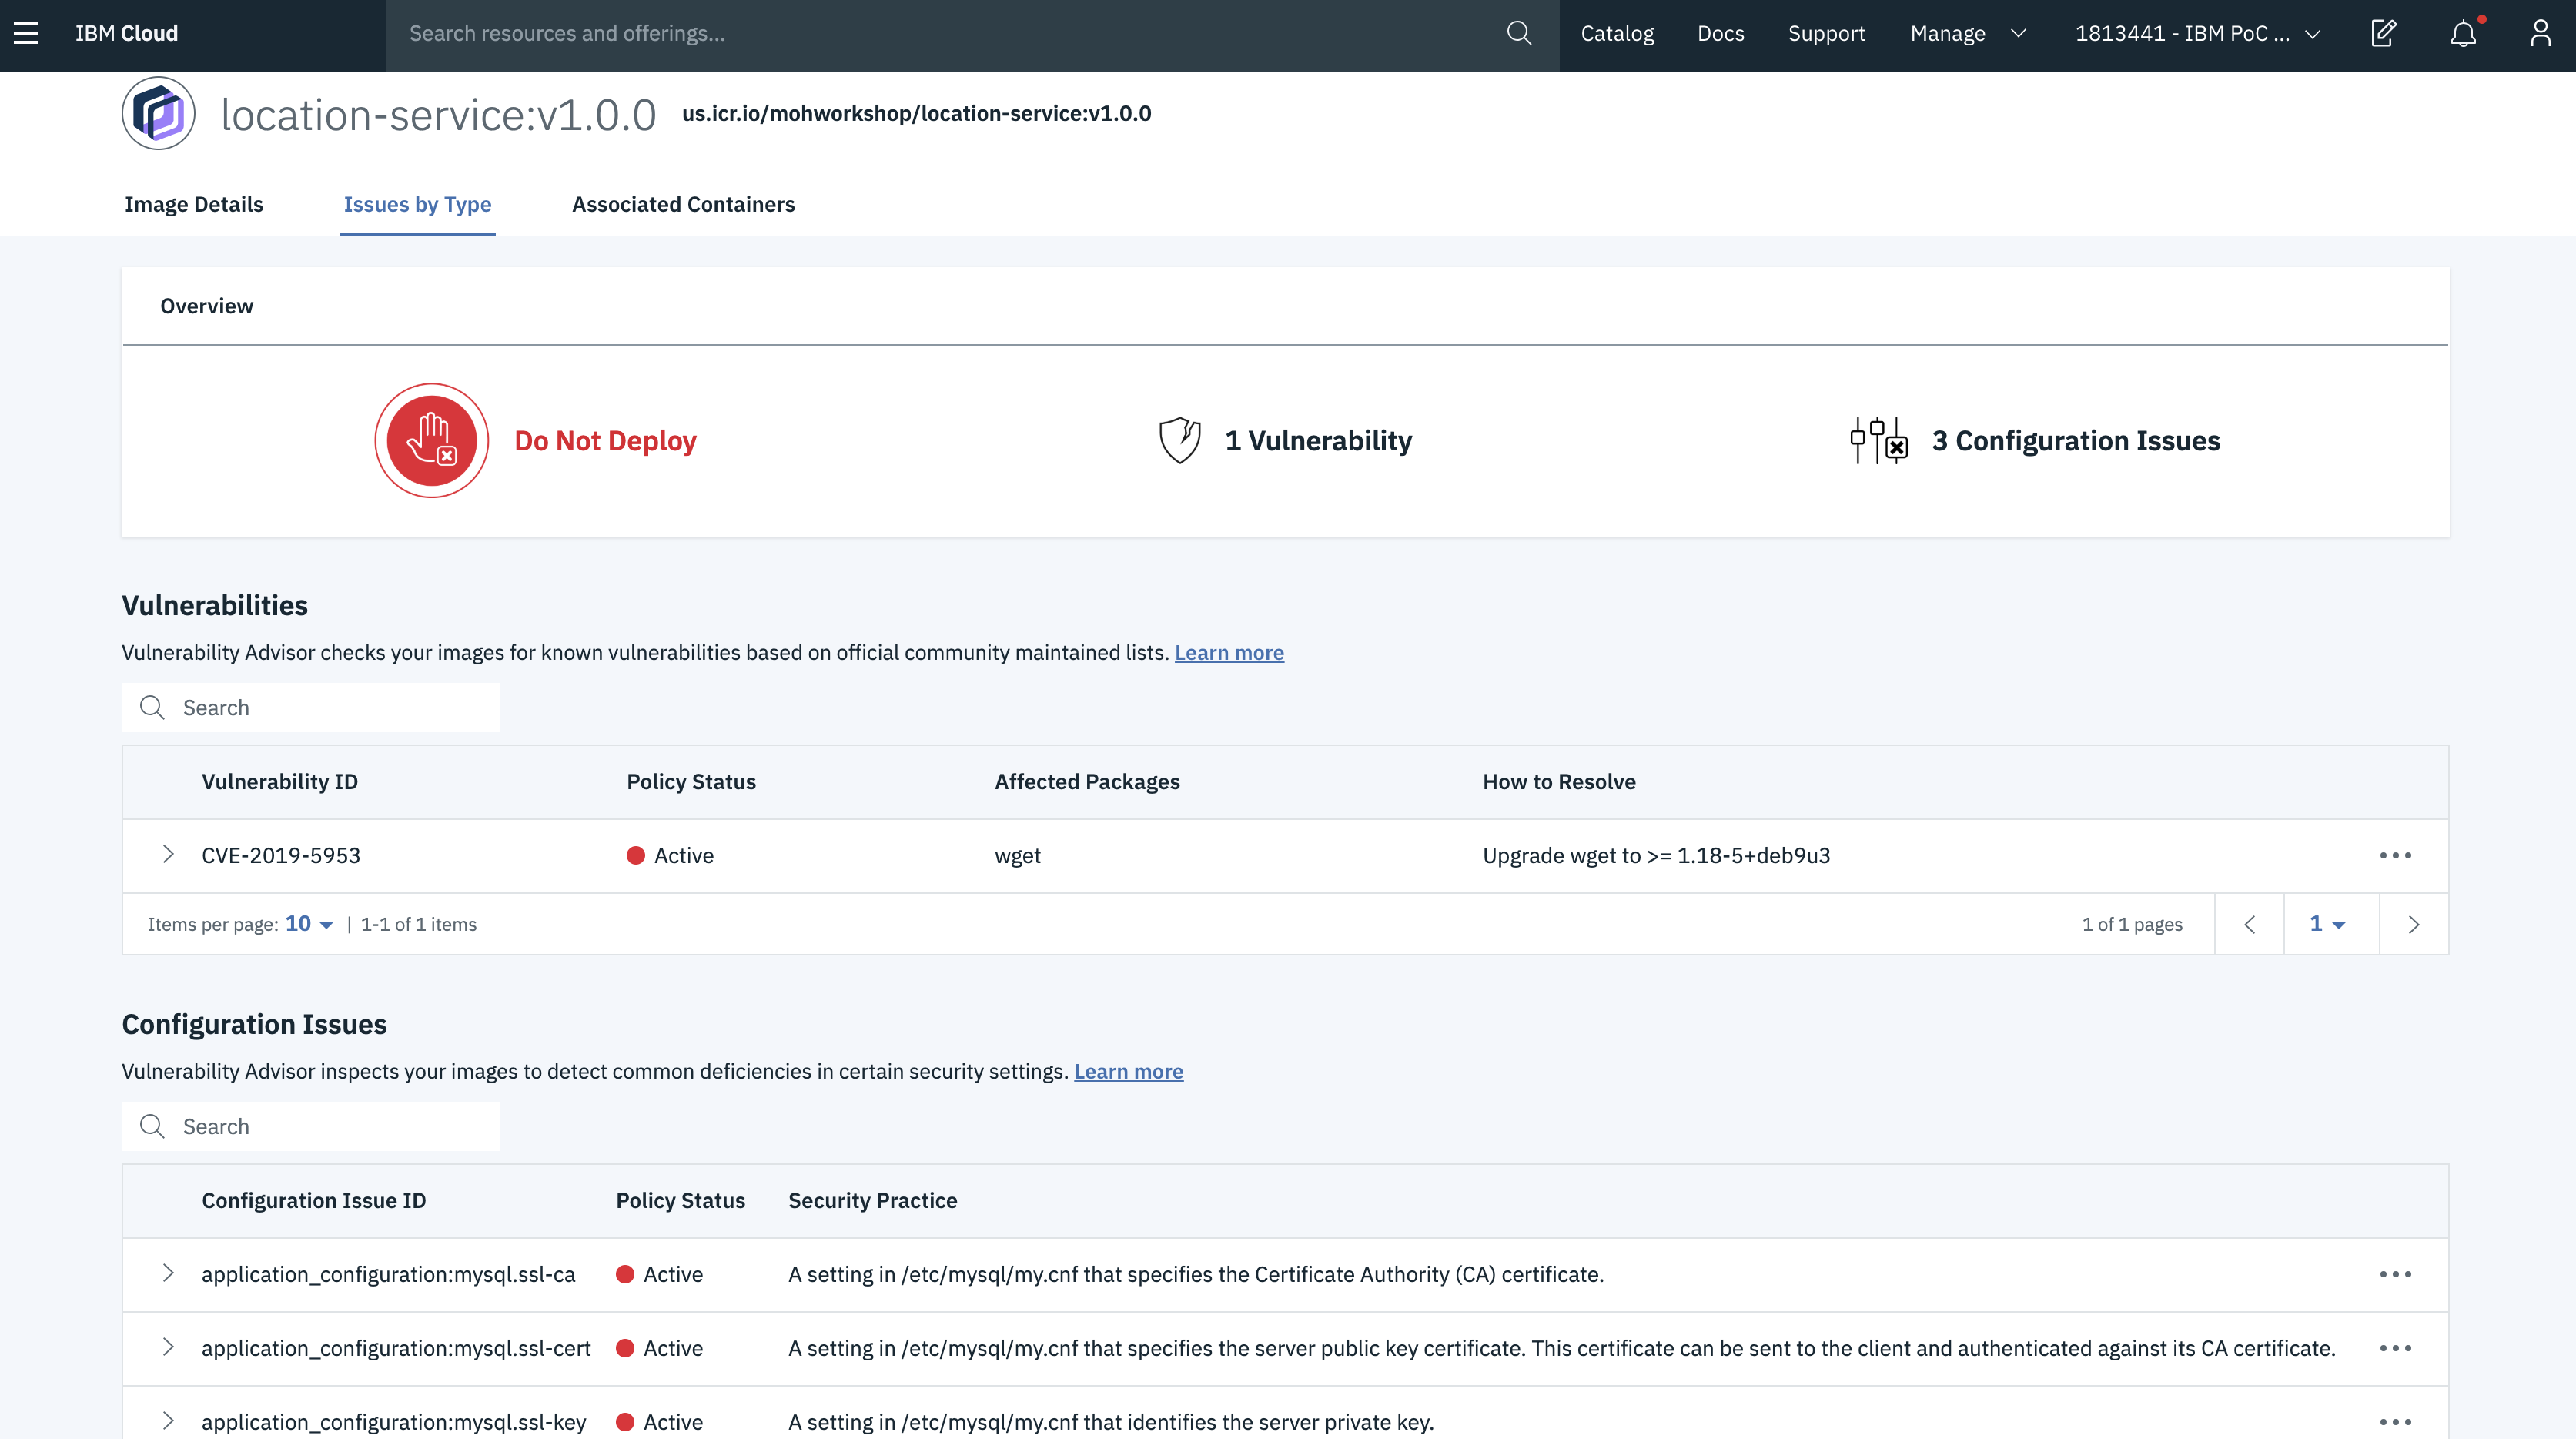Open overflow menu for CVE-2019-5953 row
2576x1439 pixels.
point(2395,856)
